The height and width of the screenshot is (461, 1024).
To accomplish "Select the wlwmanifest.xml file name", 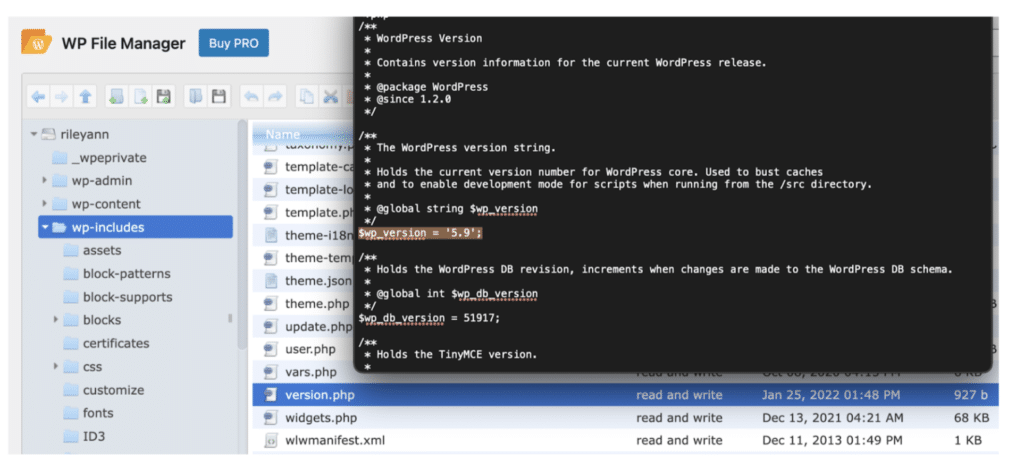I will click(x=334, y=441).
